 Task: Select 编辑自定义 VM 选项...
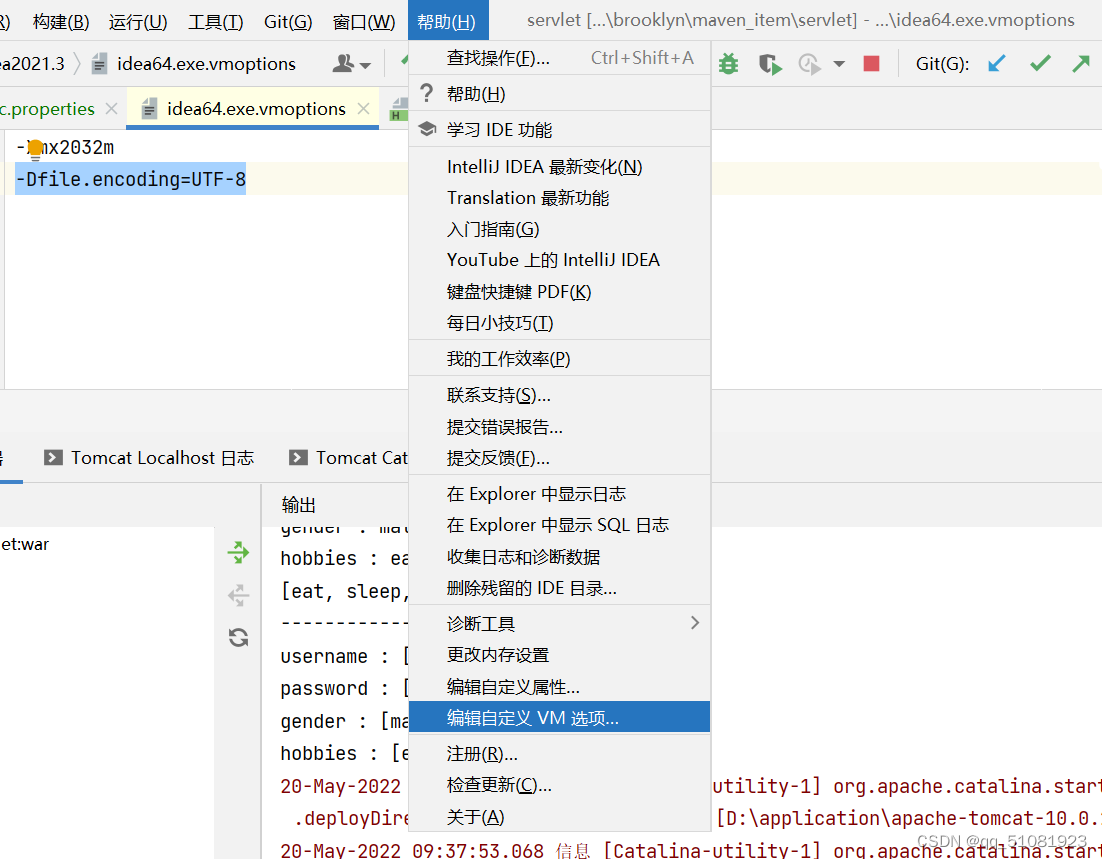click(x=559, y=717)
